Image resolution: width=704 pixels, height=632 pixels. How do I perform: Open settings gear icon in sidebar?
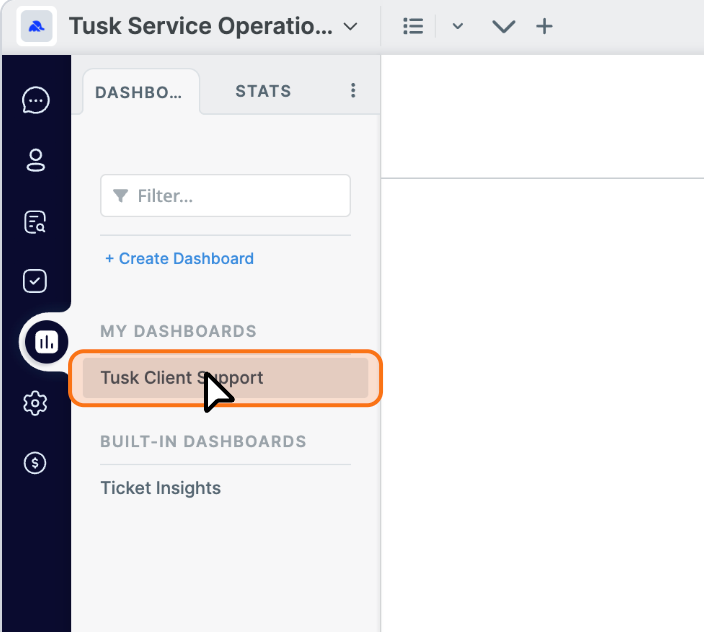35,403
